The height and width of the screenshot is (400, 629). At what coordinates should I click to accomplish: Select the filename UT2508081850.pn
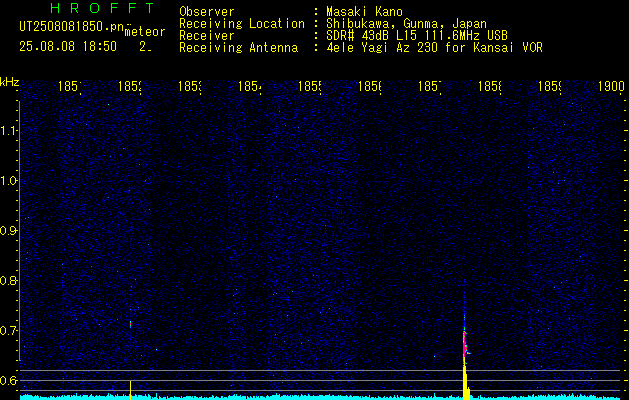[72, 26]
